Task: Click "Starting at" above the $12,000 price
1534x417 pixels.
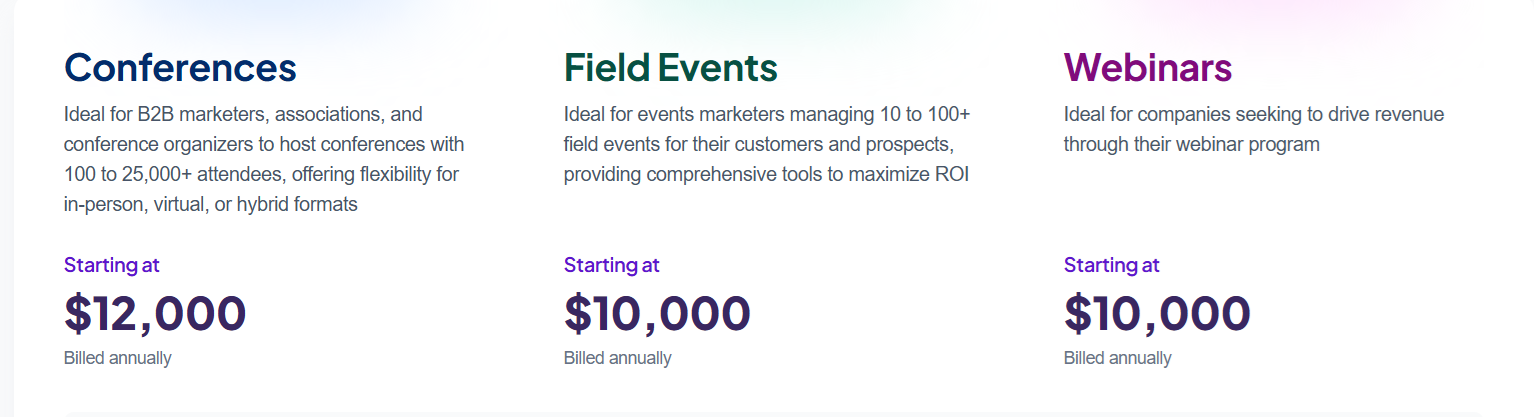Action: pyautogui.click(x=112, y=265)
